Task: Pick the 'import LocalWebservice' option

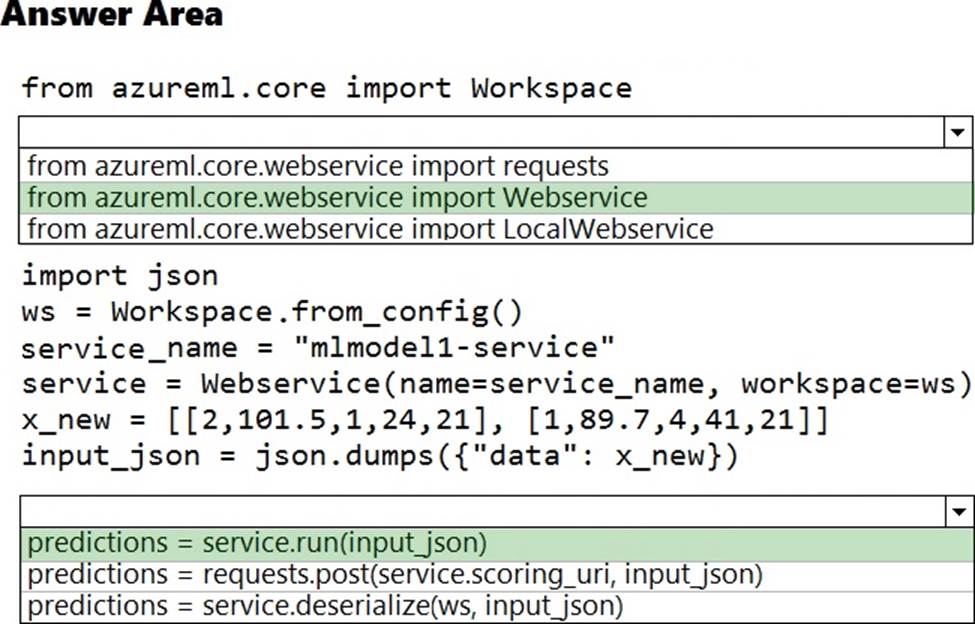Action: [x=370, y=229]
